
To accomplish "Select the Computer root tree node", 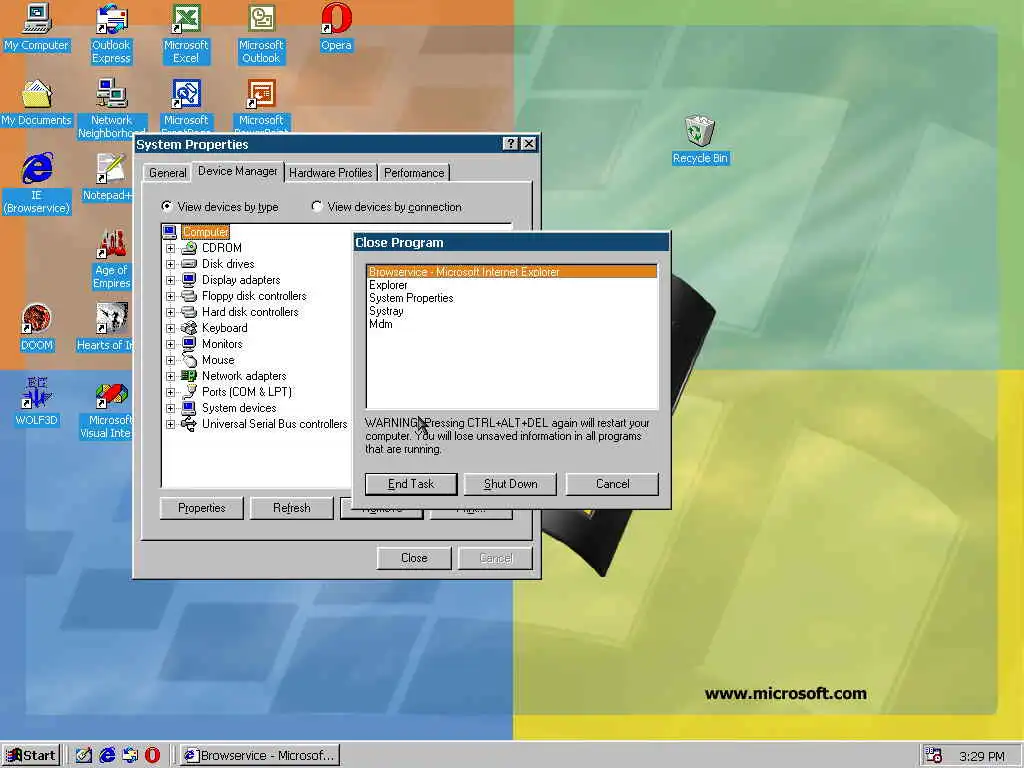I will tap(205, 232).
